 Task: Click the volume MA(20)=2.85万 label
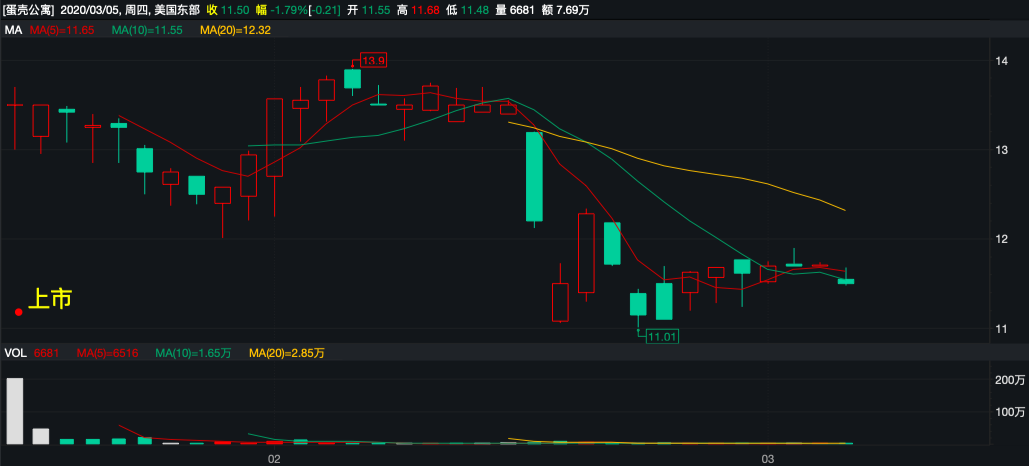click(286, 353)
